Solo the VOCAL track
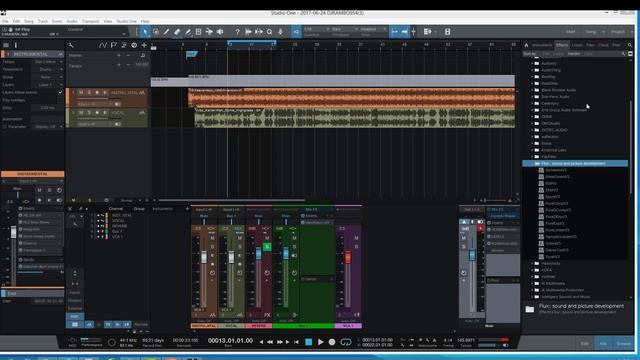 [x=89, y=112]
